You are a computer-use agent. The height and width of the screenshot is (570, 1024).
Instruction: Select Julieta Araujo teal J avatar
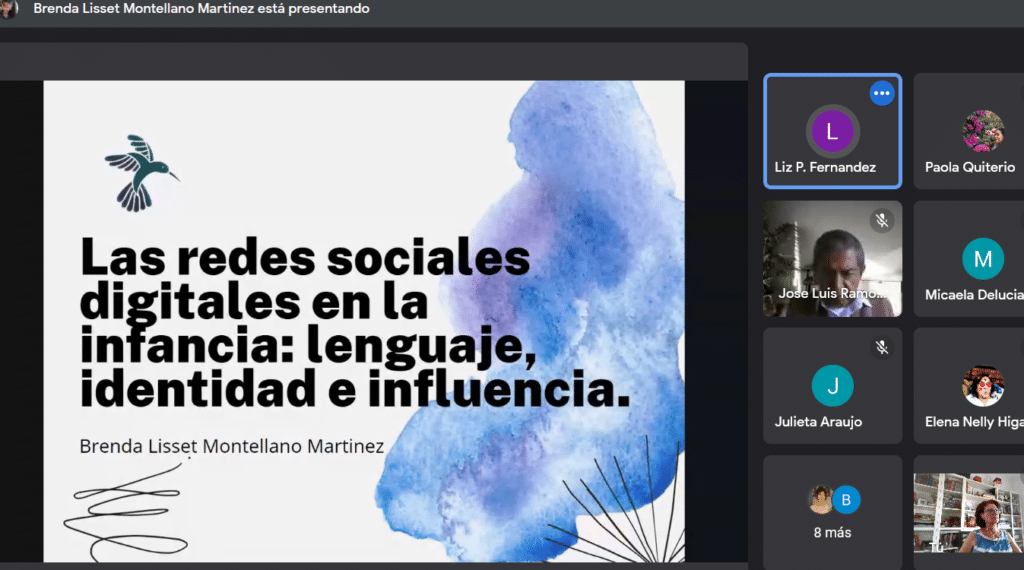tap(832, 386)
